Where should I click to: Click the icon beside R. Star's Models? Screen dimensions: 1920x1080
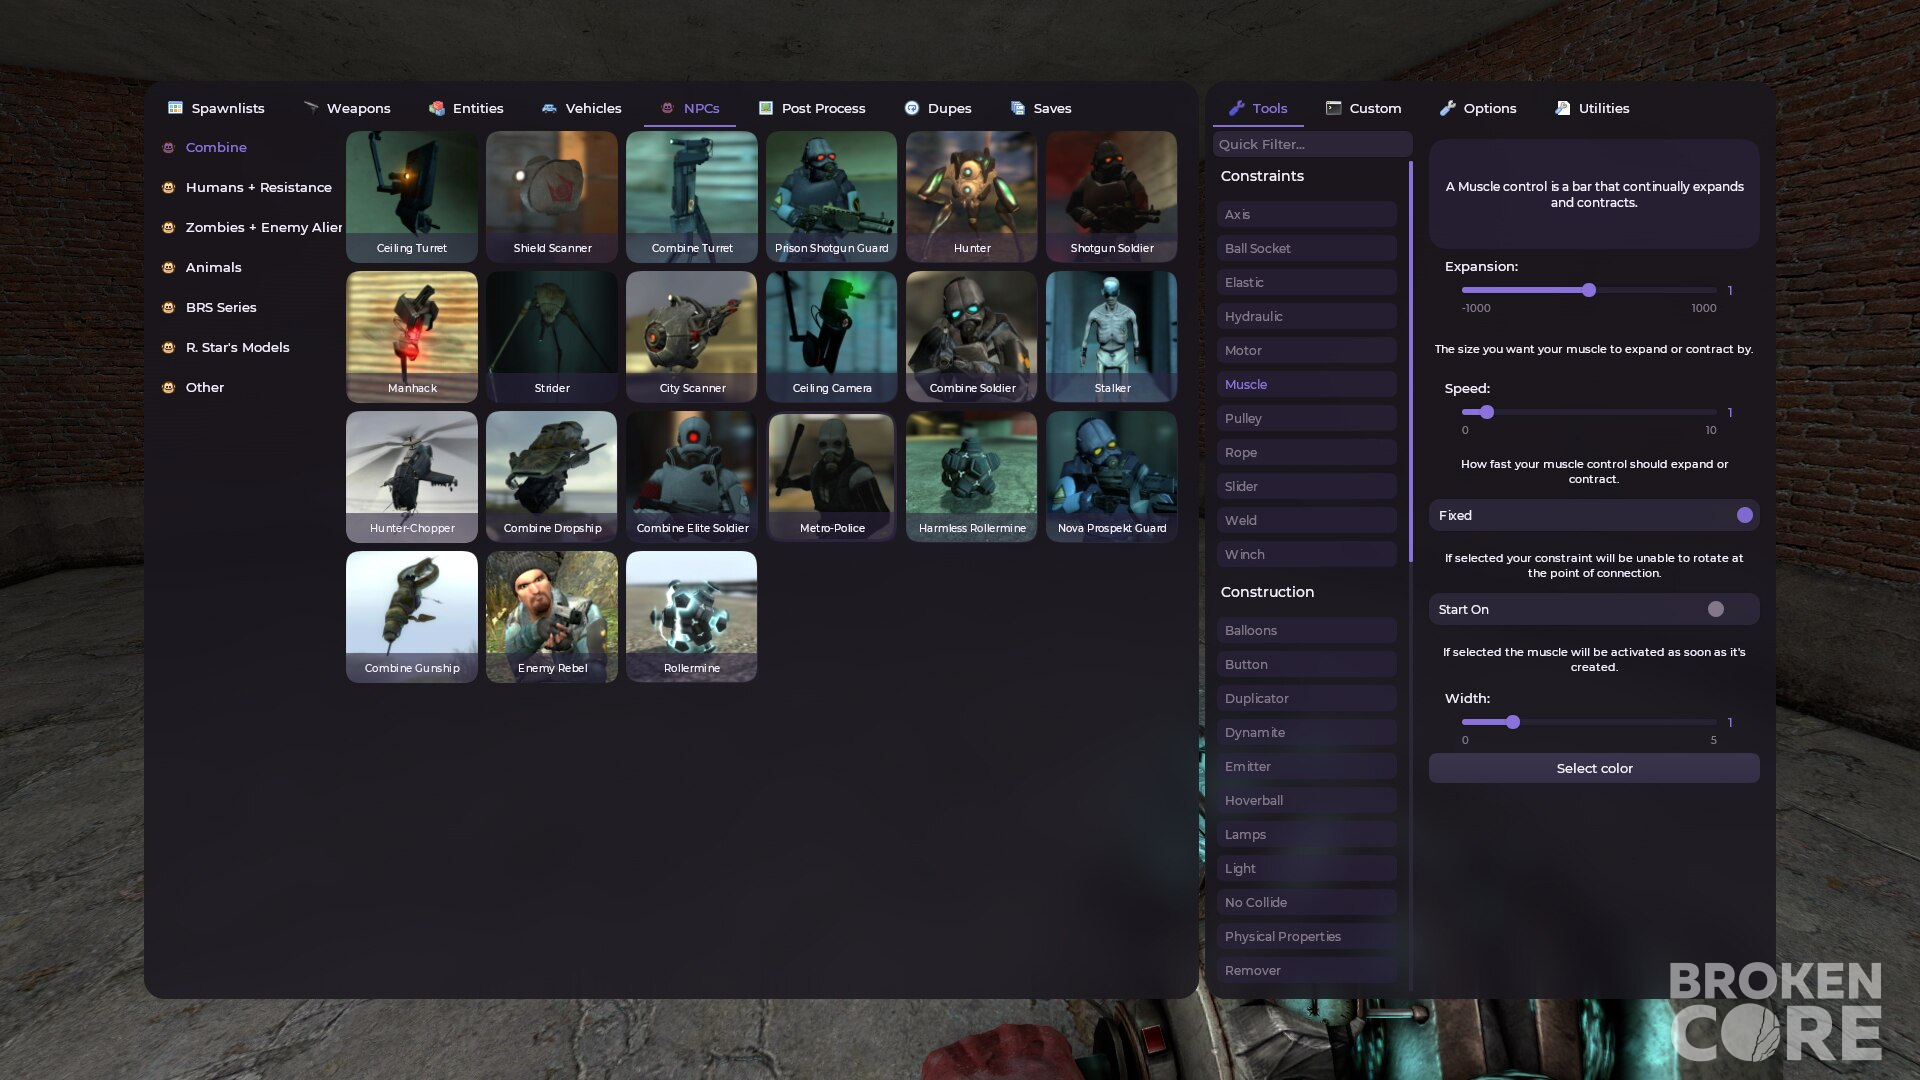(169, 347)
